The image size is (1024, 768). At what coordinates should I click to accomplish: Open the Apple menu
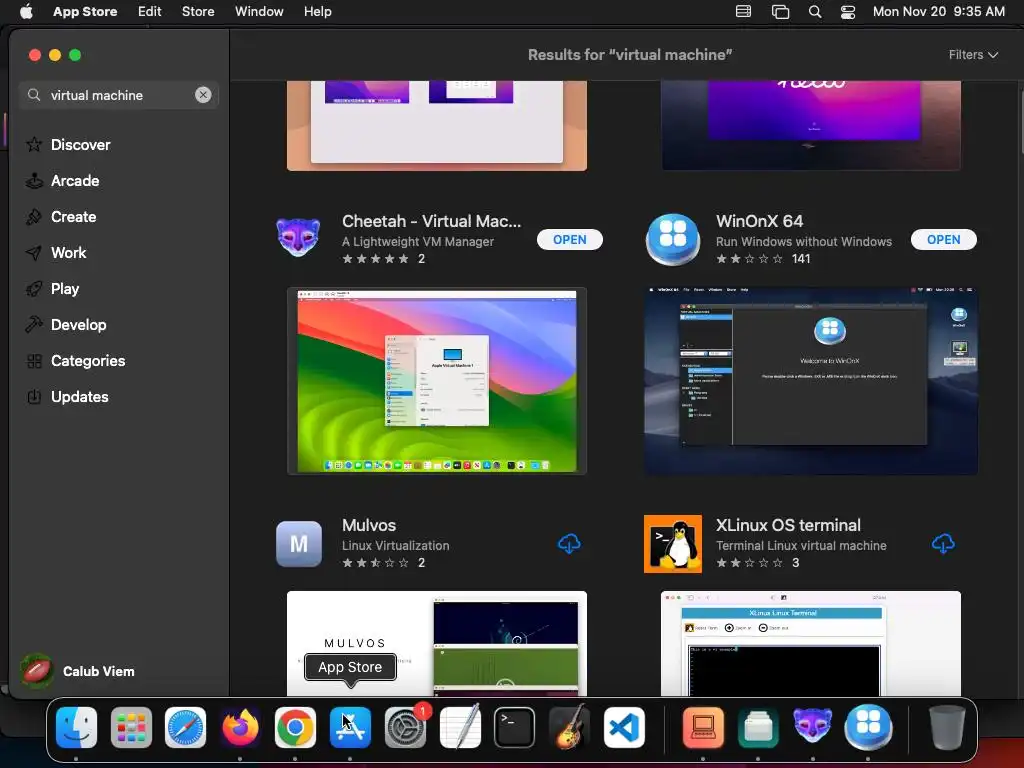pyautogui.click(x=26, y=12)
